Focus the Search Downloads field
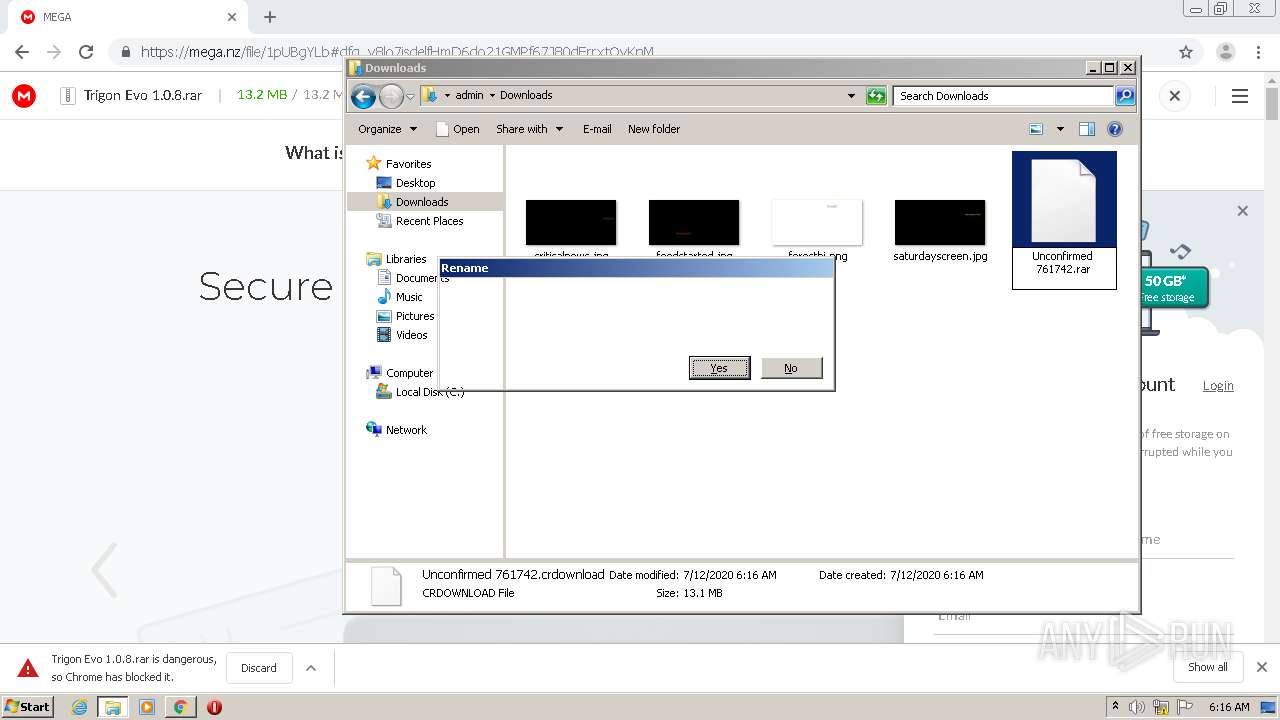Screen dimensions: 1280x720 coord(1003,96)
